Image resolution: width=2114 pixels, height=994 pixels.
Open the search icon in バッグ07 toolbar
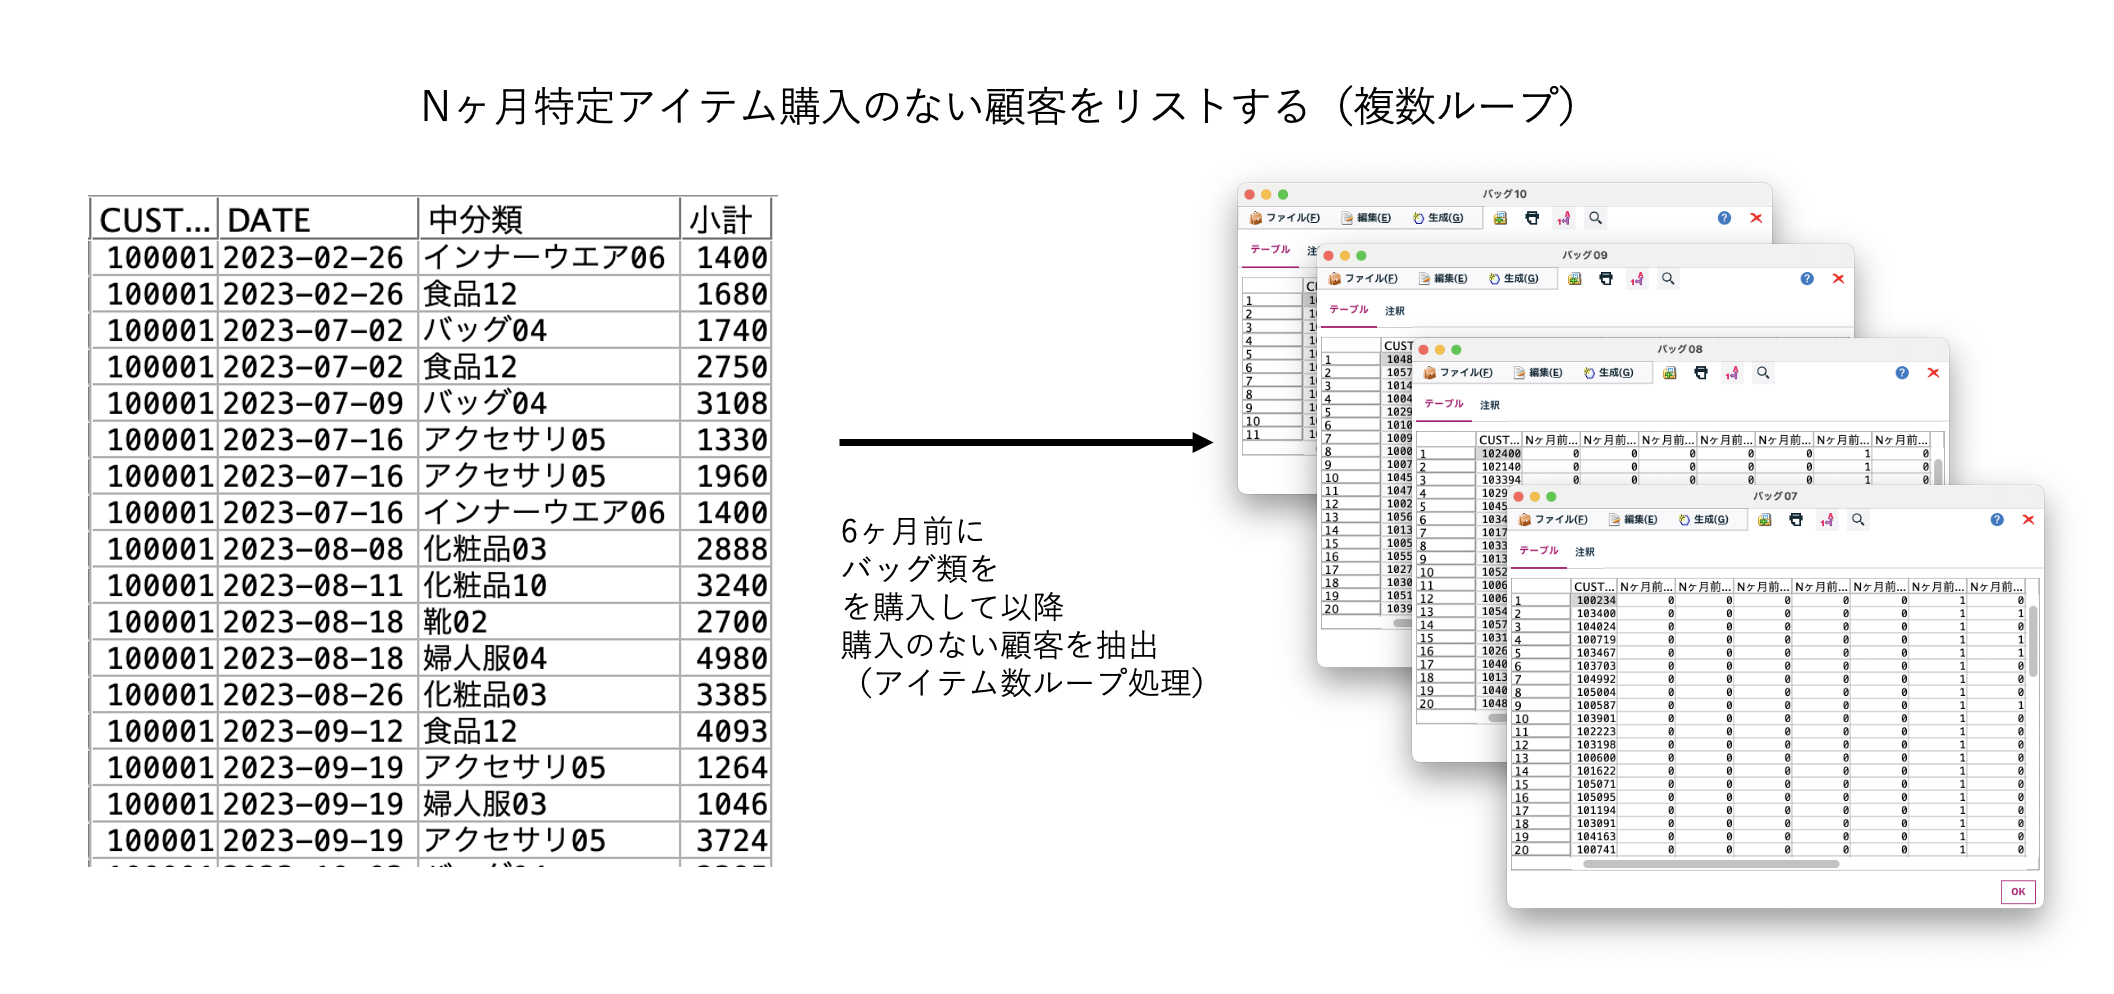(x=1858, y=520)
